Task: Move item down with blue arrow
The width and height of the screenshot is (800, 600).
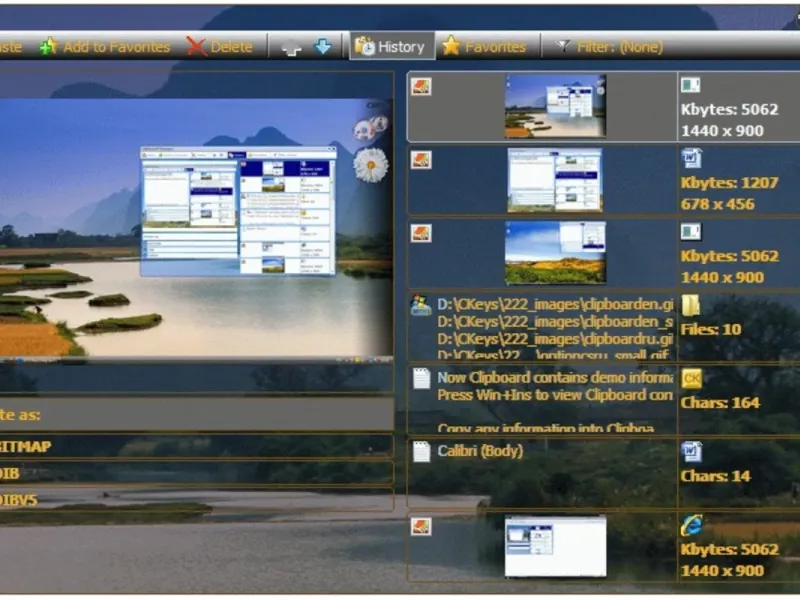Action: click(x=322, y=46)
